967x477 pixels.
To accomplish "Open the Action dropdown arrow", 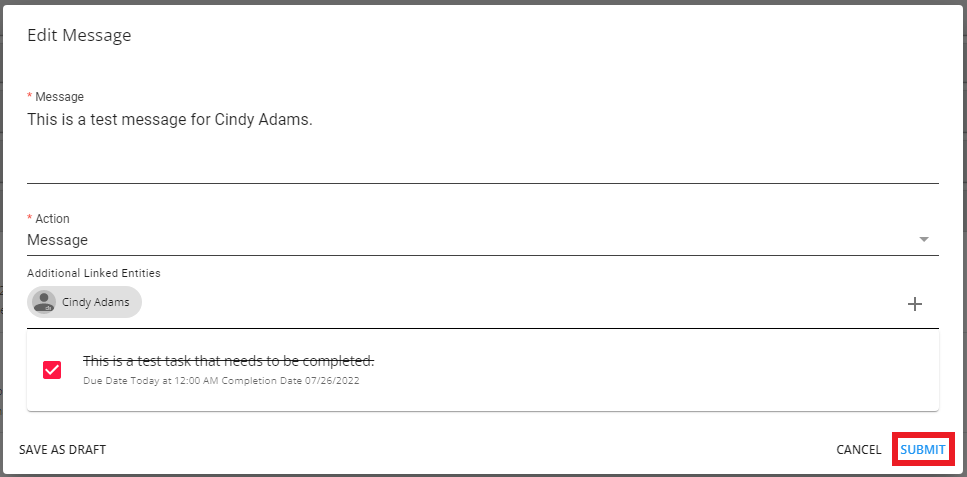I will coord(924,240).
